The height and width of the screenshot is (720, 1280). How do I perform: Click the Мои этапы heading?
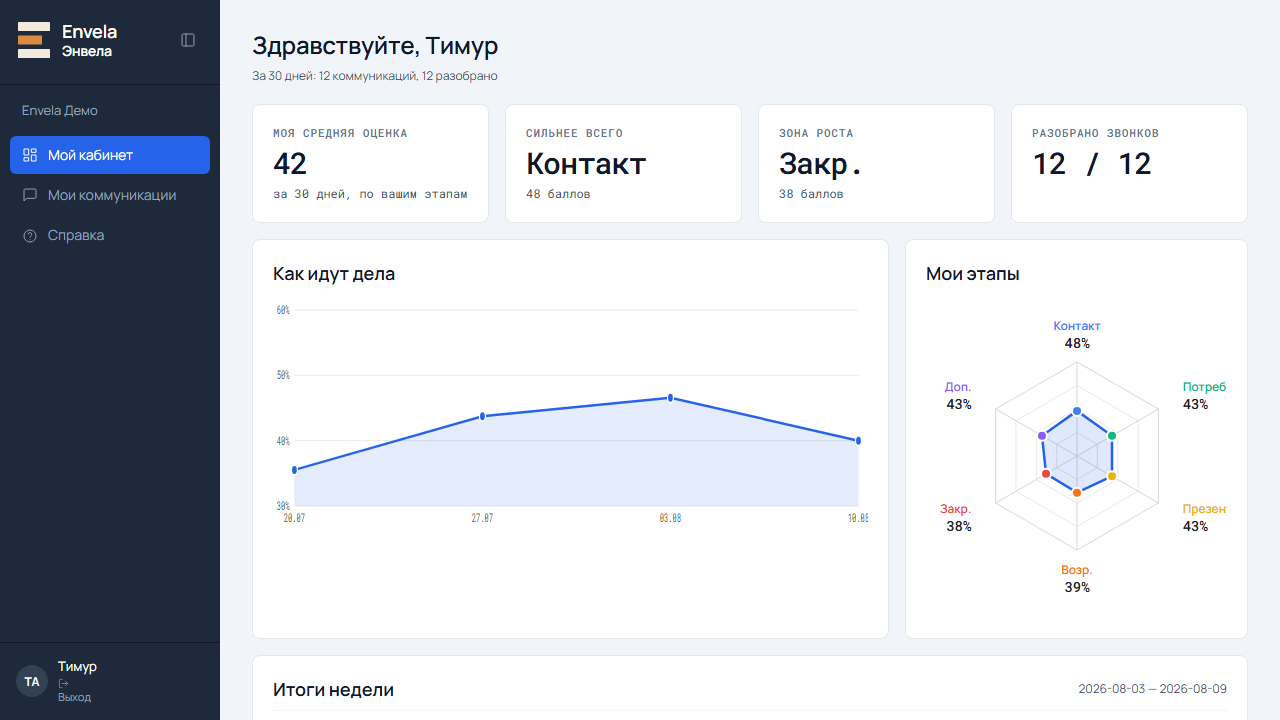(x=973, y=274)
